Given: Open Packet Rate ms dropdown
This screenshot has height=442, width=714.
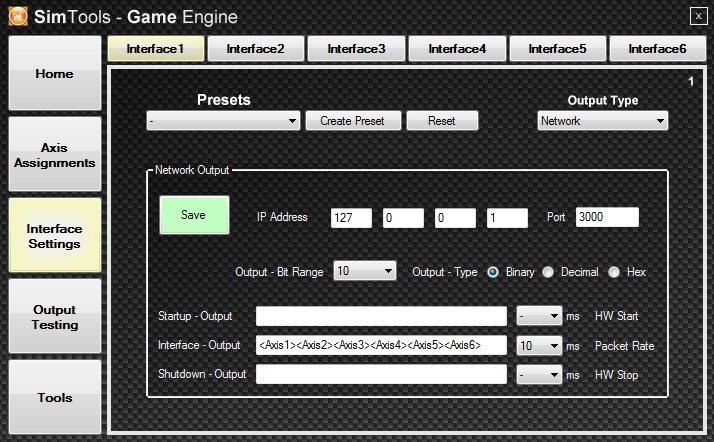Looking at the screenshot, I should tap(539, 346).
